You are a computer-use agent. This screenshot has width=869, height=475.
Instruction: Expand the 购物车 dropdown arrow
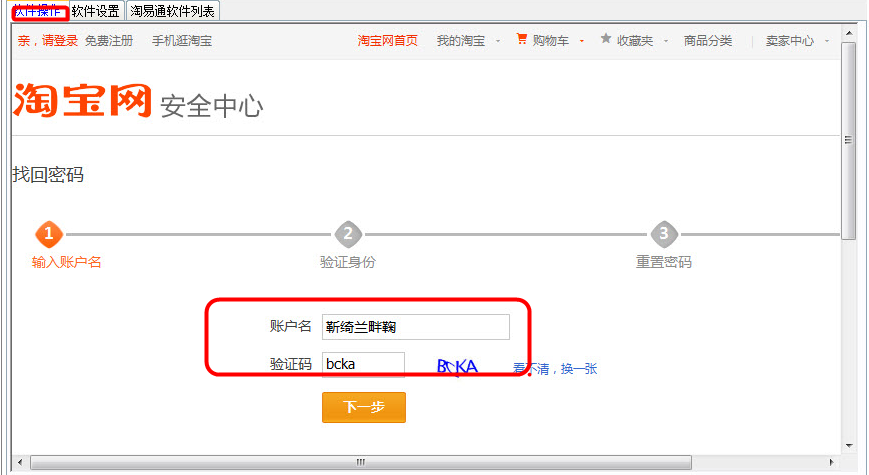(581, 41)
